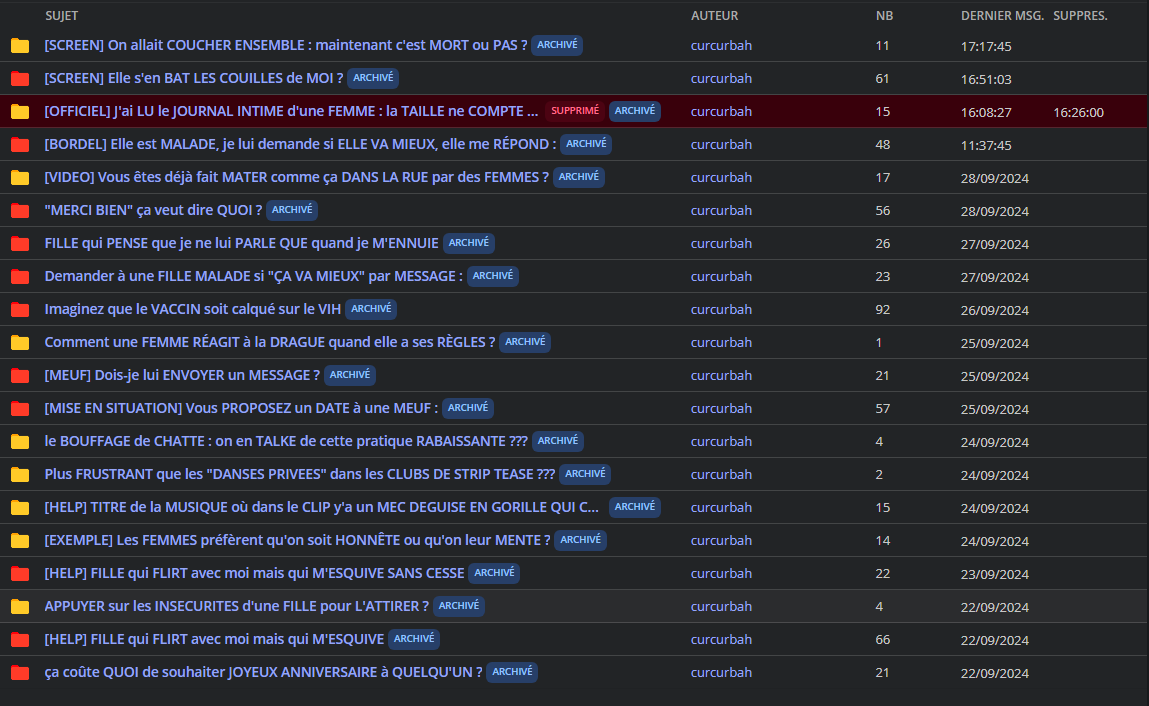The image size is (1149, 706).
Task: Click red folder icon of 'MERCI BIEN' topic
Action: point(20,210)
